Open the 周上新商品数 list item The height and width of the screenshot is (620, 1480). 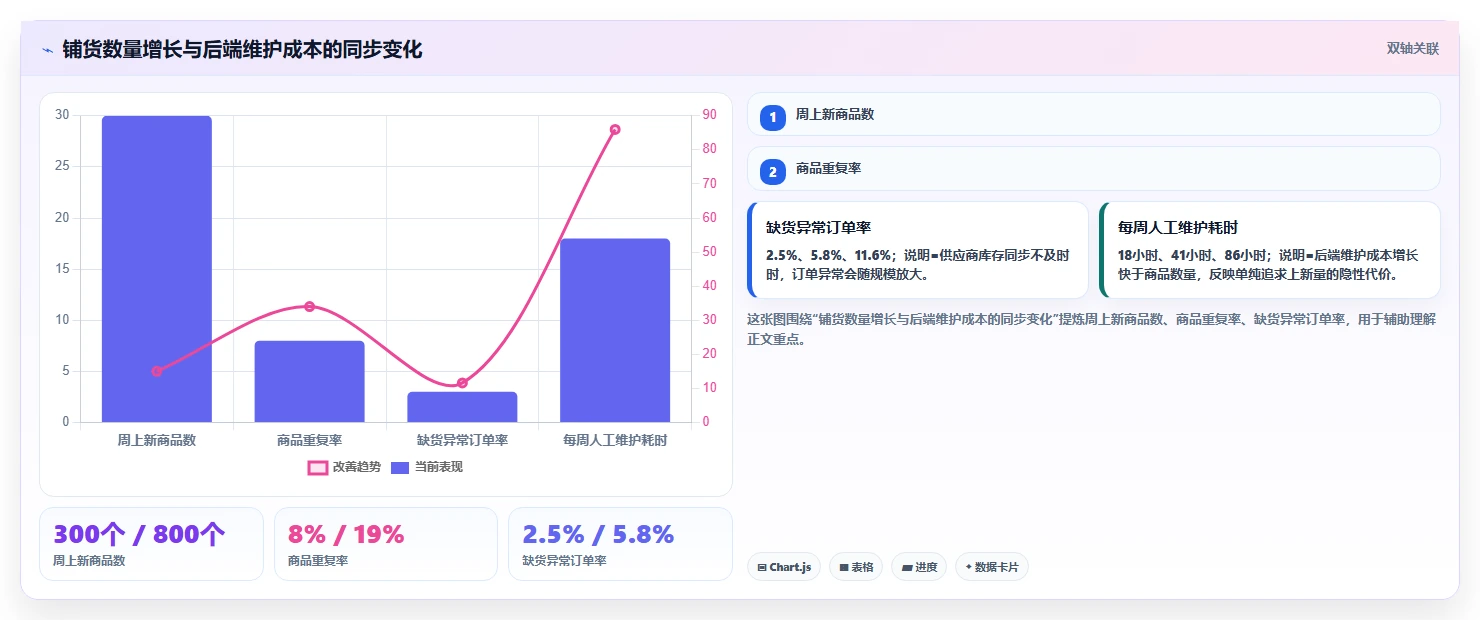point(1094,114)
